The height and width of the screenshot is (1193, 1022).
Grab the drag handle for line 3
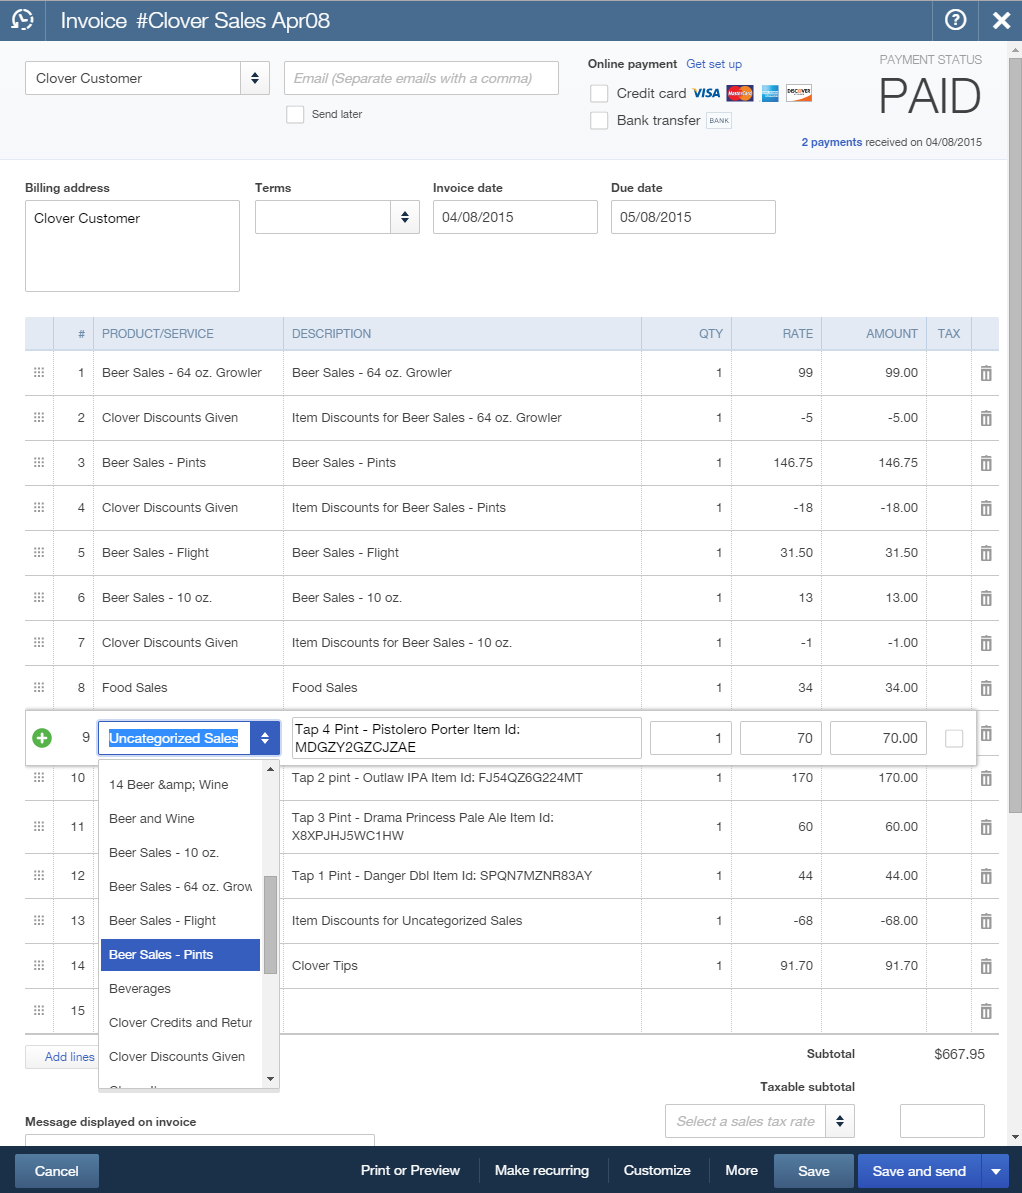click(39, 463)
